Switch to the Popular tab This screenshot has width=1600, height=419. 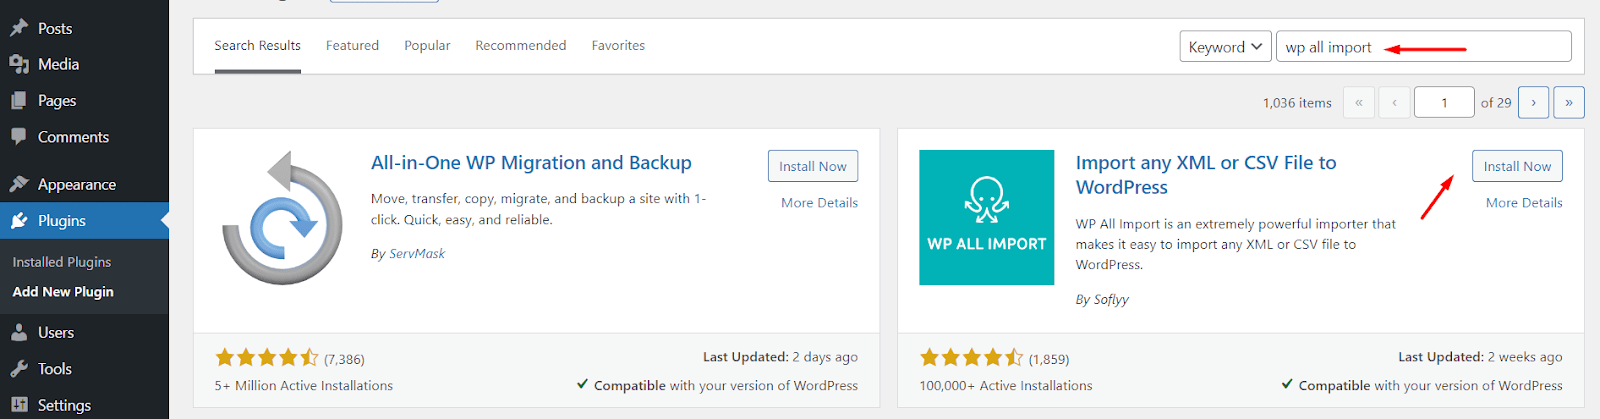click(427, 46)
